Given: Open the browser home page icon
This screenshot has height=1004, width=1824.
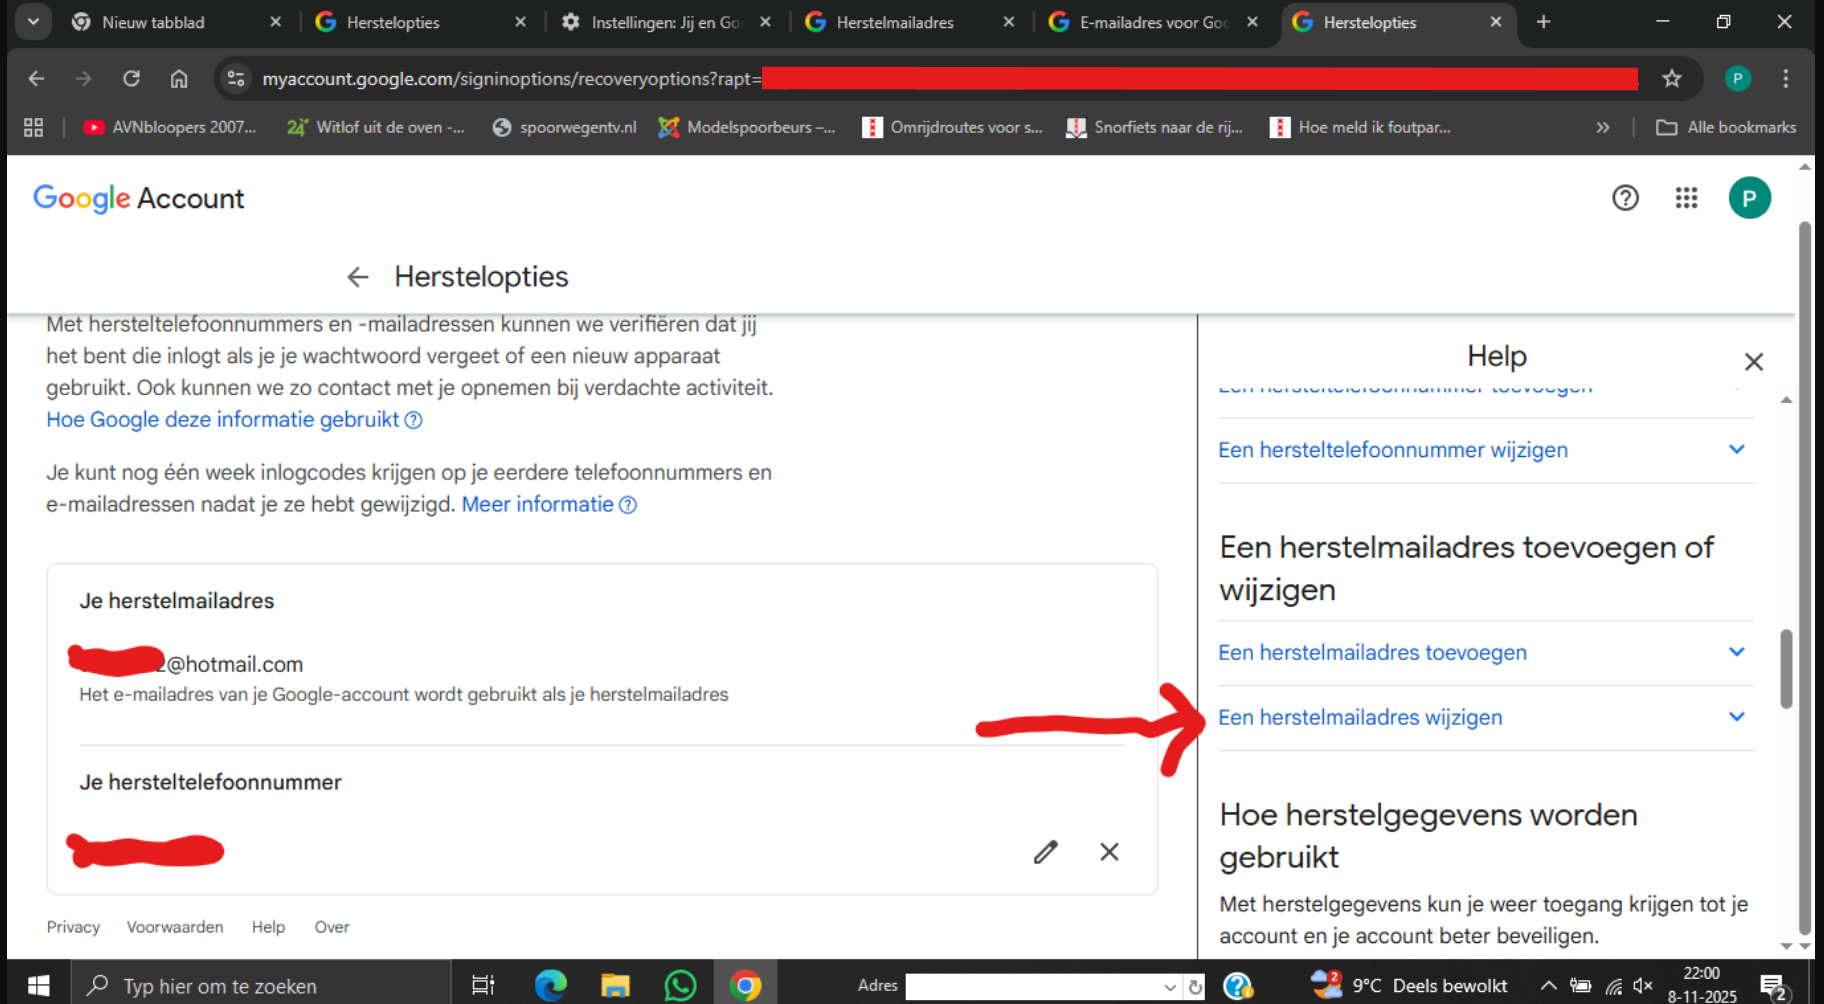Looking at the screenshot, I should point(179,78).
